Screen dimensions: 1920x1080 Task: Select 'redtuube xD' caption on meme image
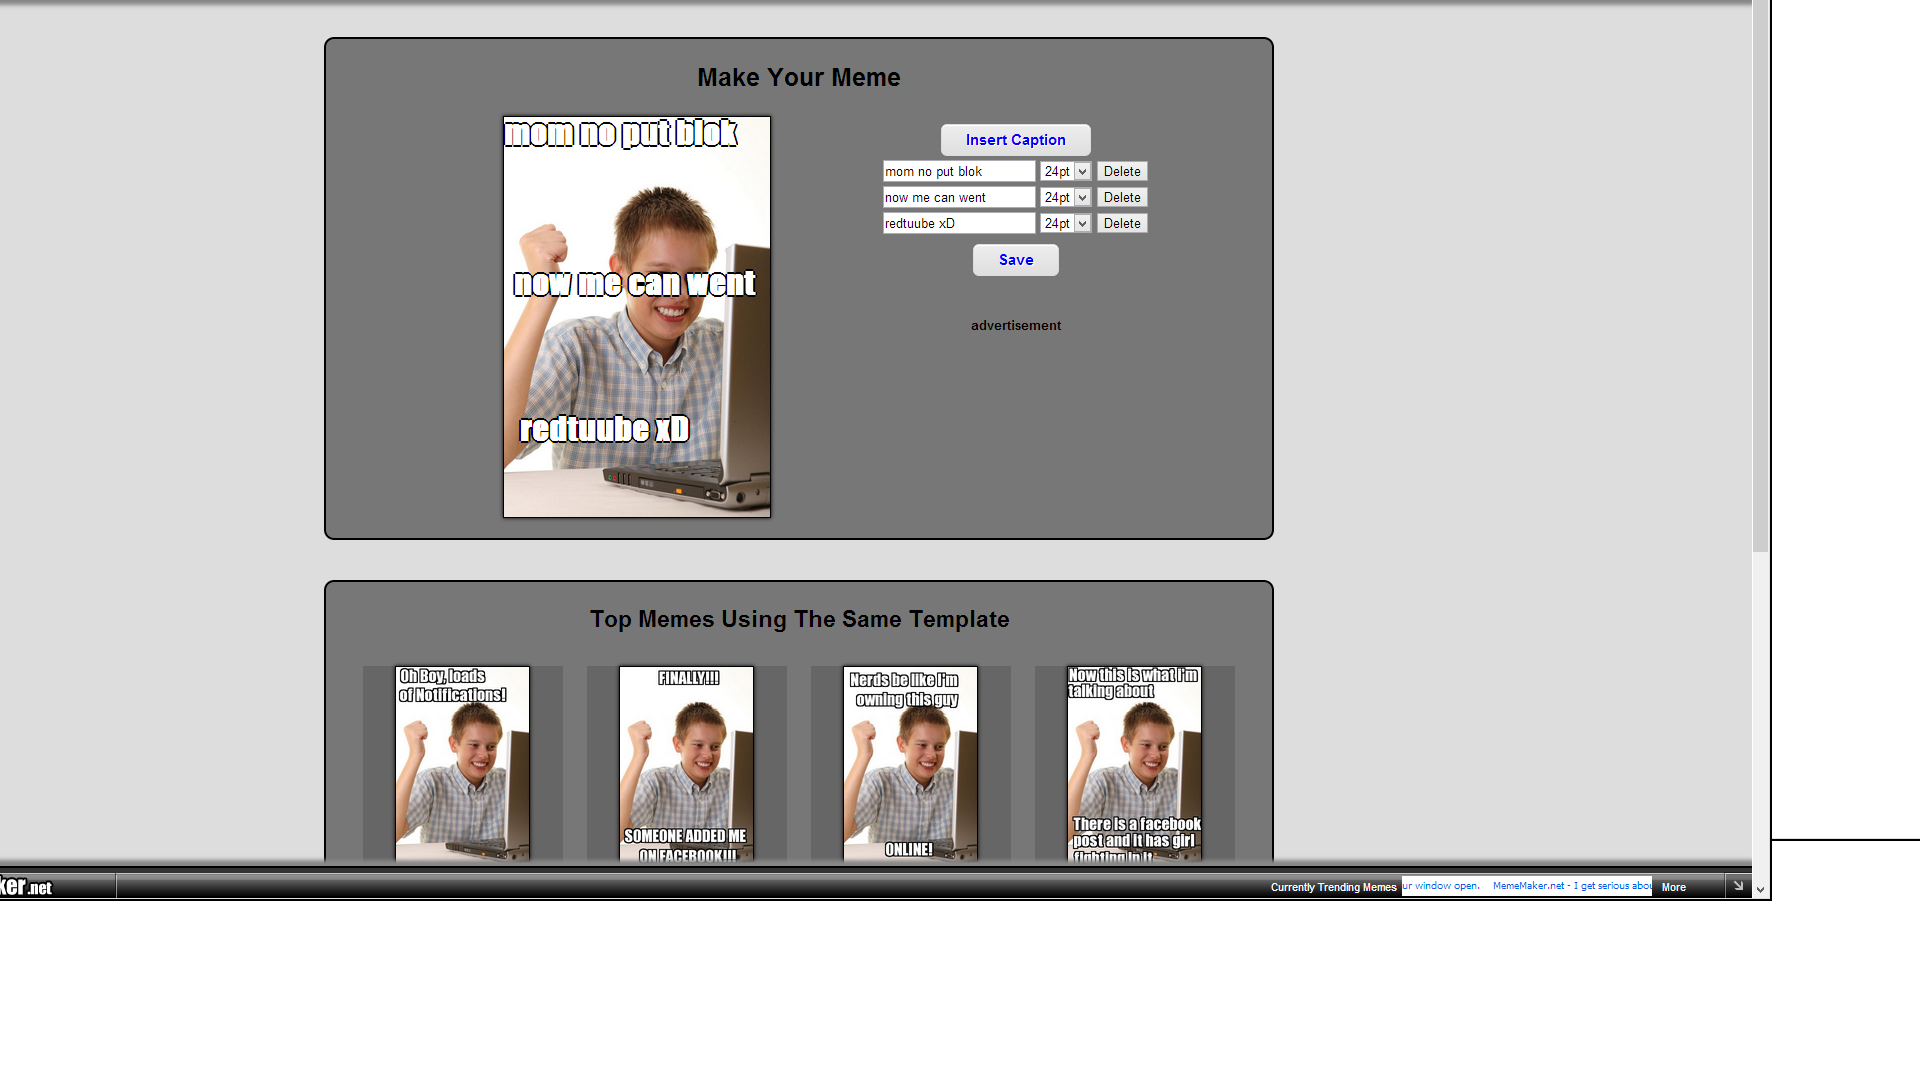(x=604, y=429)
